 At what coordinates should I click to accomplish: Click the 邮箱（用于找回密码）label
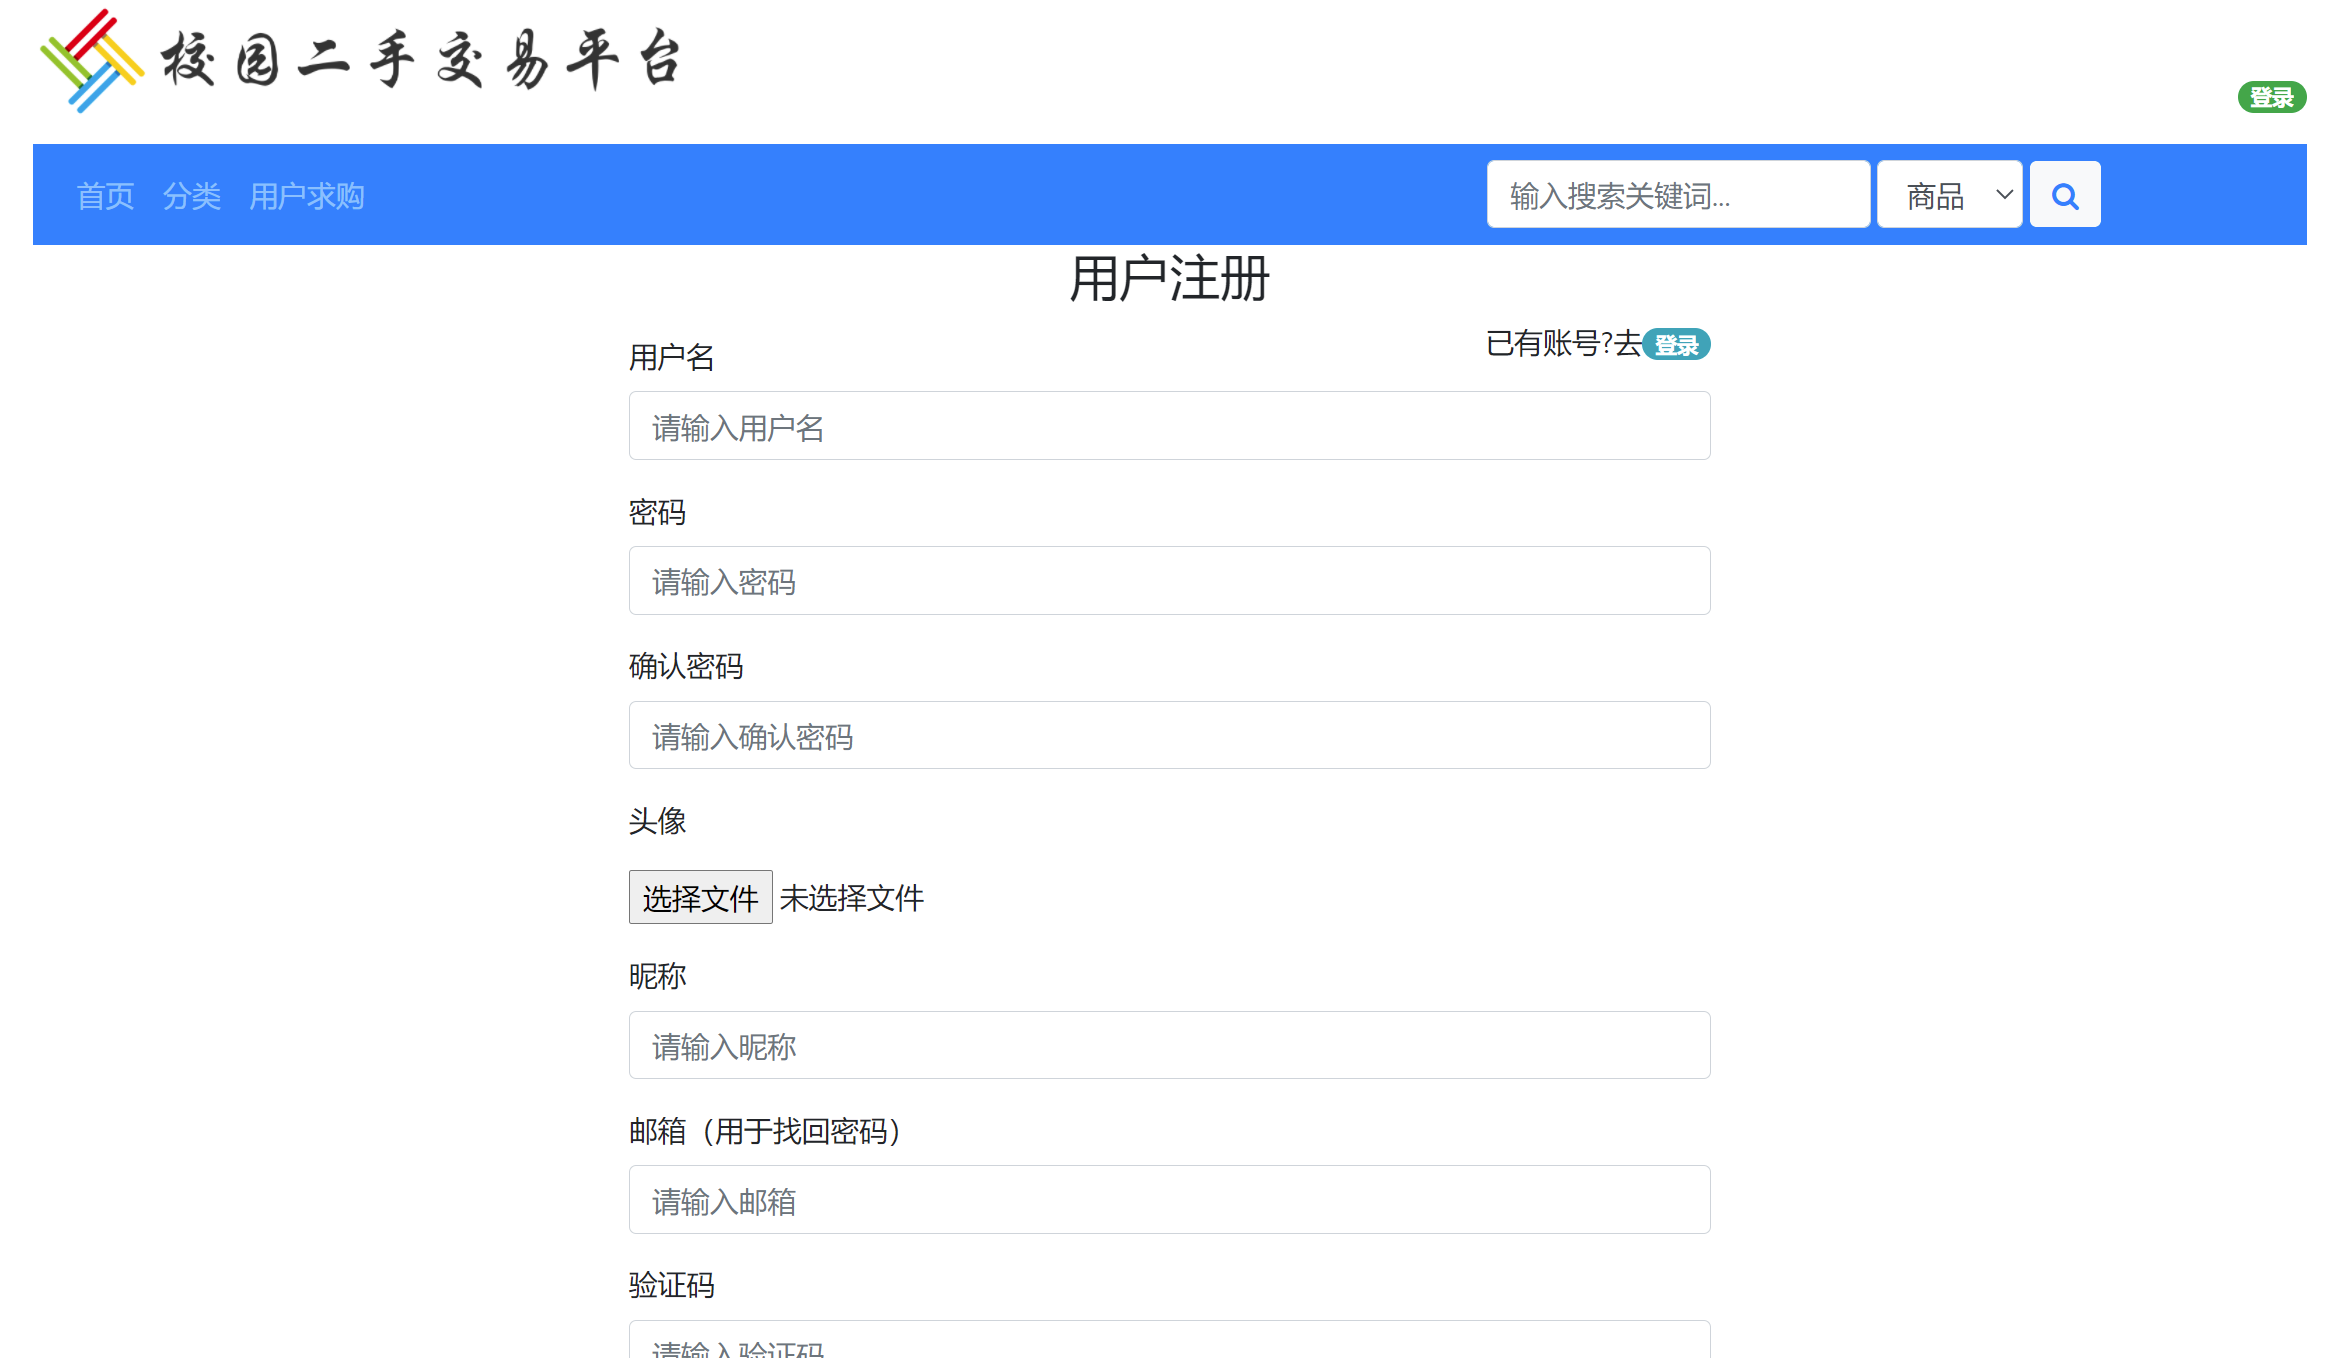766,1131
